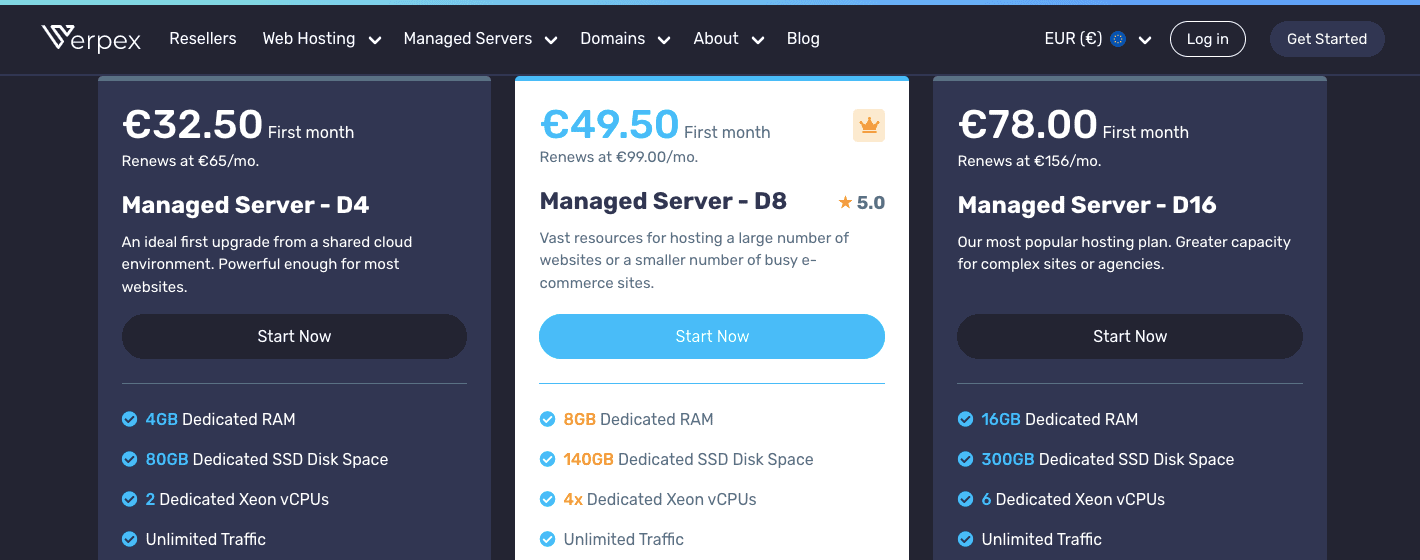Expand the About menu chevron
1420x560 pixels.
coord(758,40)
